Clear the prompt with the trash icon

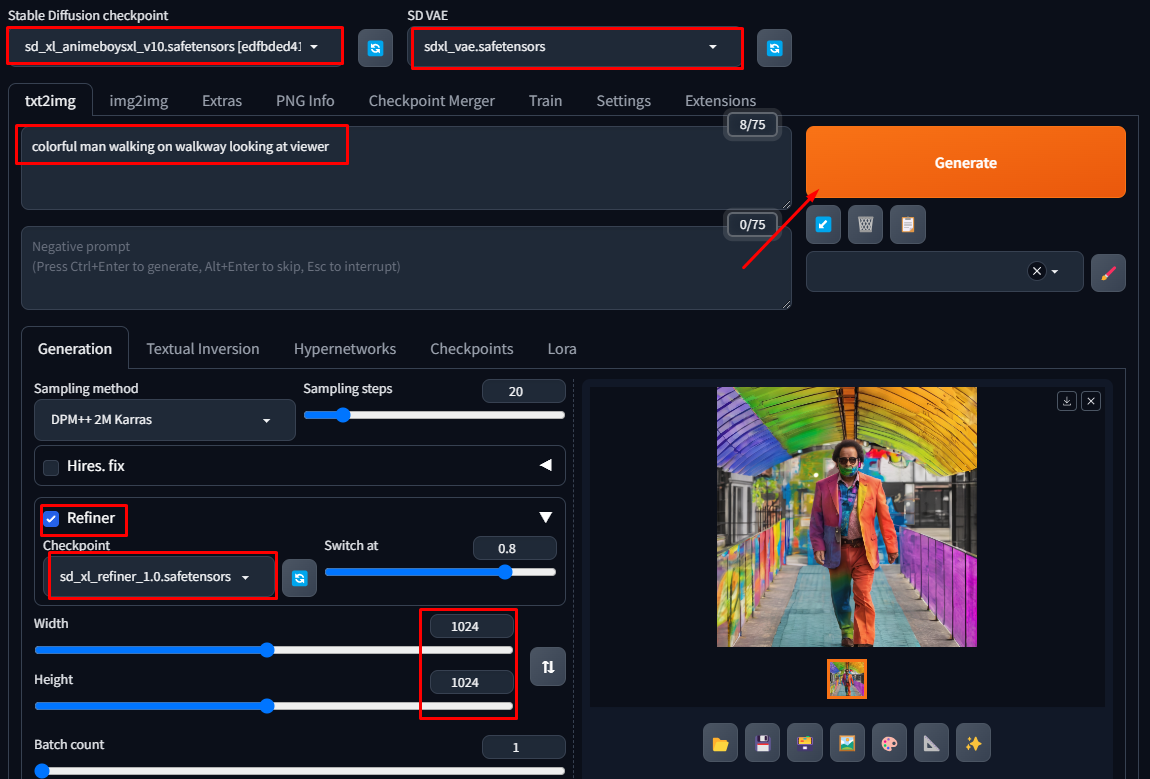pos(865,225)
